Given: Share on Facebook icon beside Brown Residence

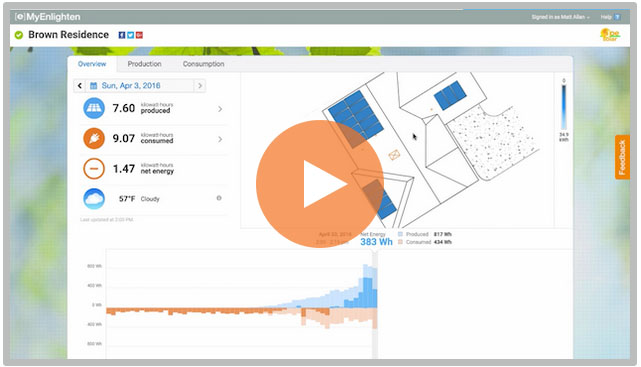Looking at the screenshot, I should (122, 35).
